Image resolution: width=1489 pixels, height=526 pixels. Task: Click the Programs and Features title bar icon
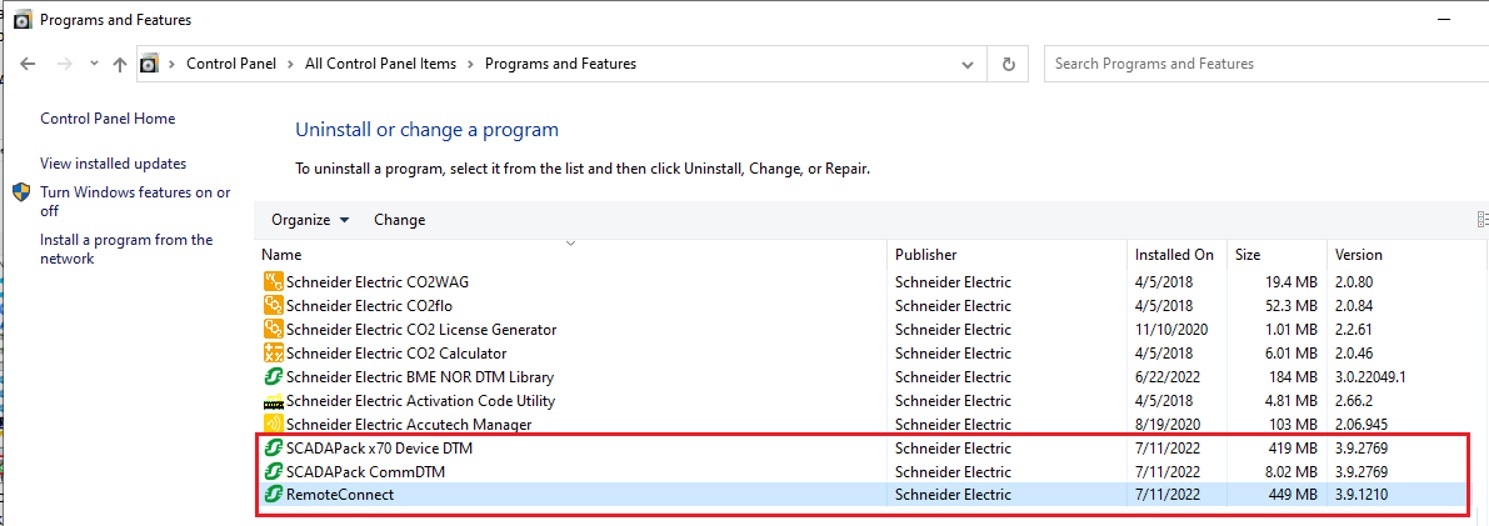(22, 20)
